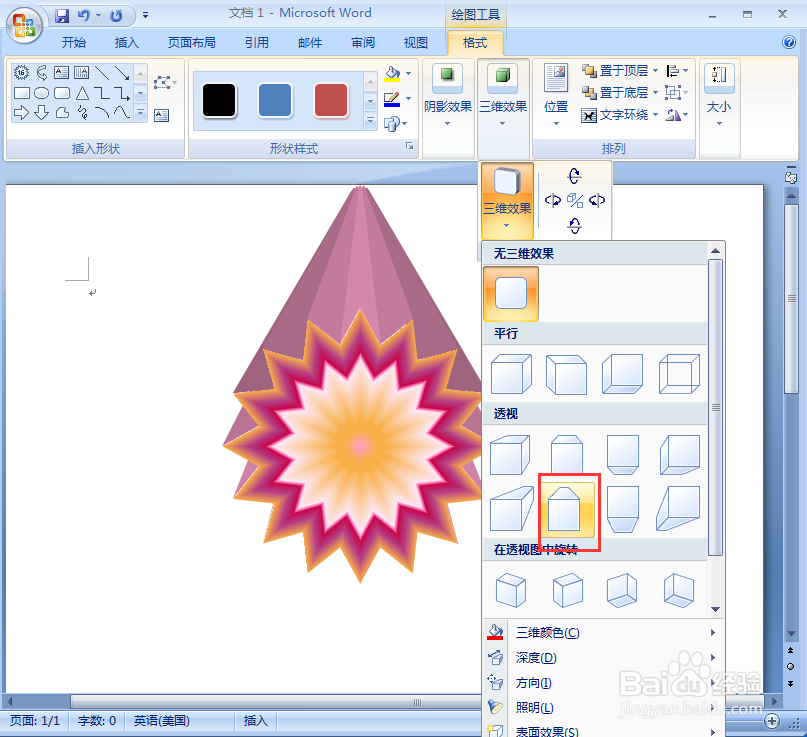Viewport: 807px width, 737px height.
Task: Select the oval shape in gallery
Action: tap(41, 93)
